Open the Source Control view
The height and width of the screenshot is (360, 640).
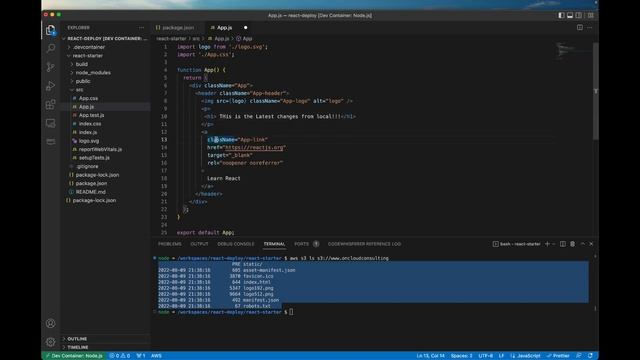click(x=51, y=67)
